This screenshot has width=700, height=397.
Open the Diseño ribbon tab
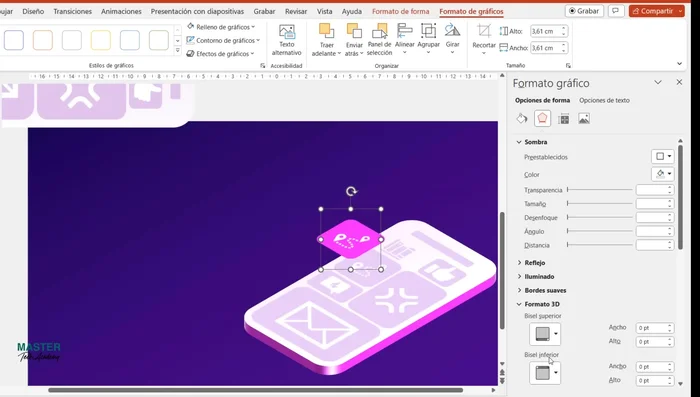click(x=33, y=11)
